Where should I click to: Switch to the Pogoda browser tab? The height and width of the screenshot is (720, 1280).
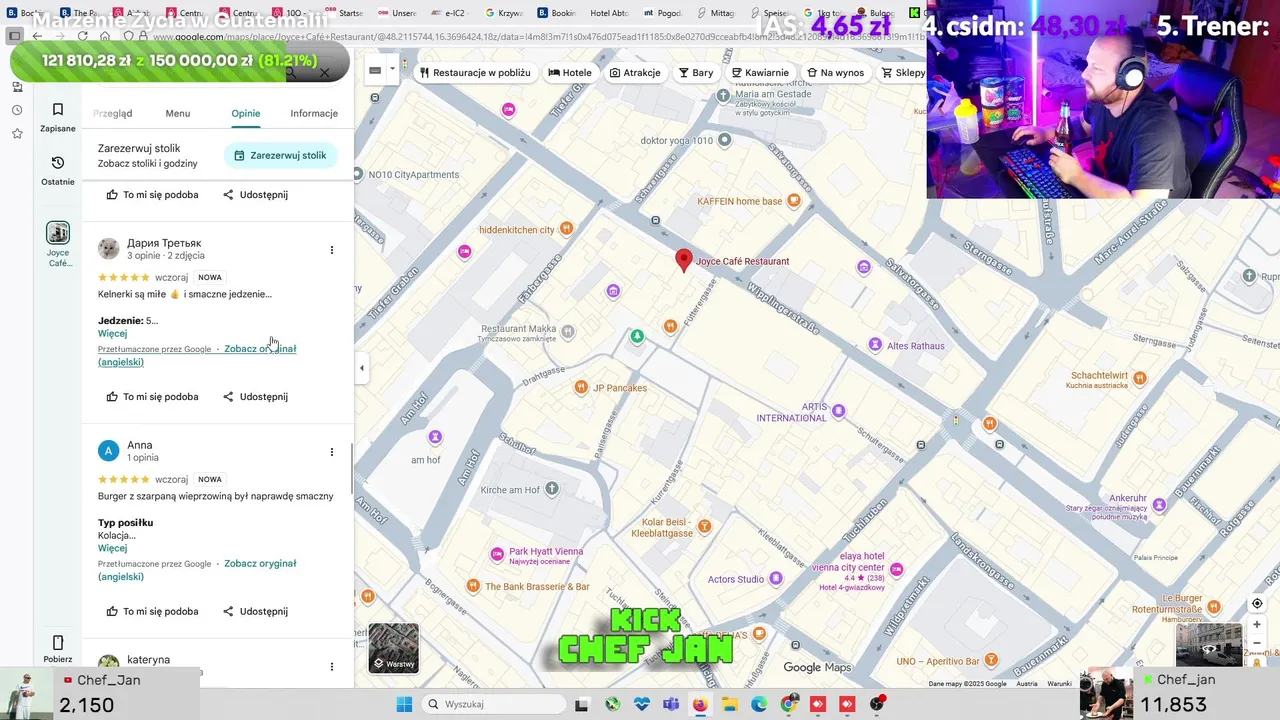coord(663,13)
